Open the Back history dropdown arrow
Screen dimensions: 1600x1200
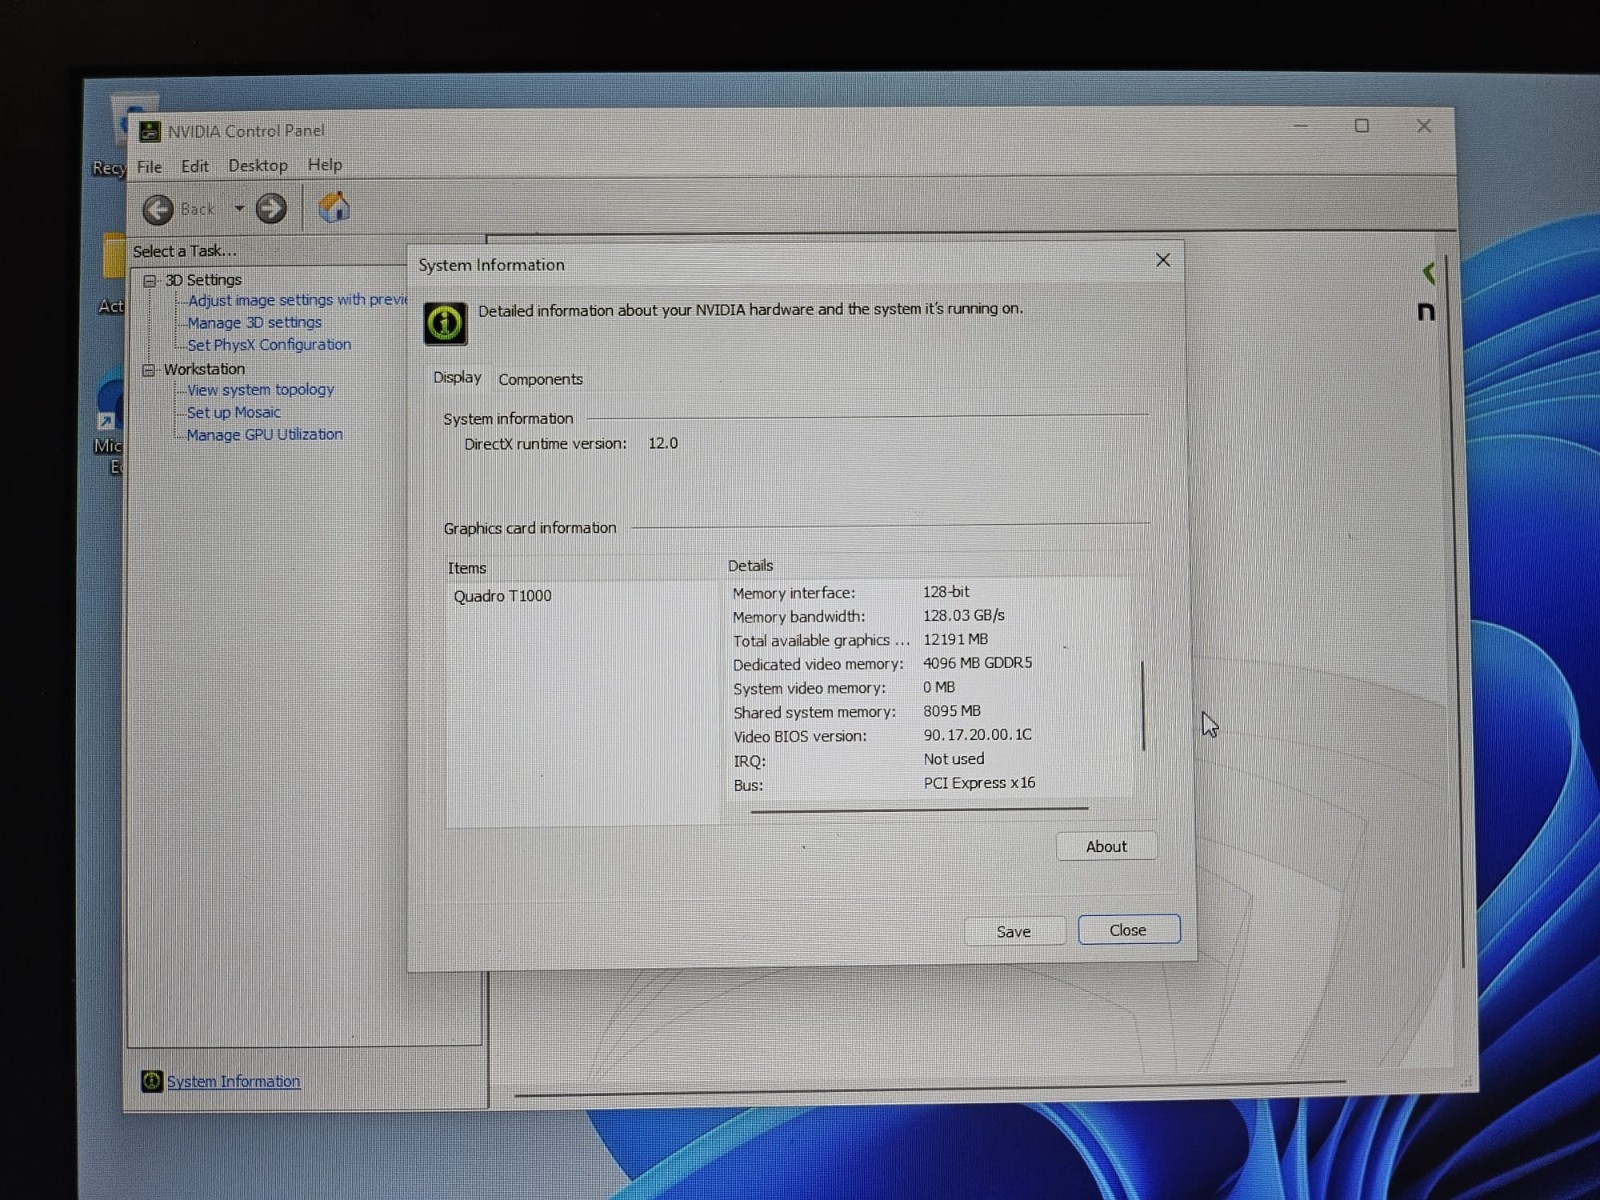pos(239,208)
